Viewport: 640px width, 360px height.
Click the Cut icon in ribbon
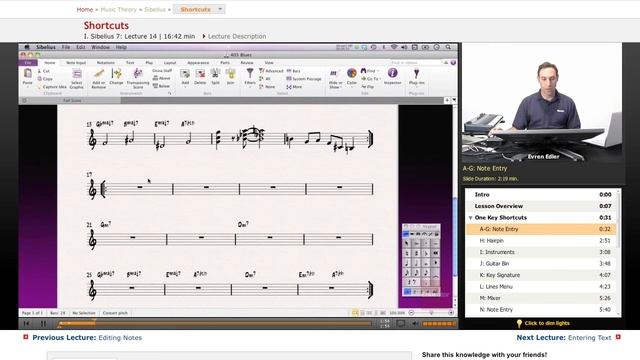click(x=40, y=71)
